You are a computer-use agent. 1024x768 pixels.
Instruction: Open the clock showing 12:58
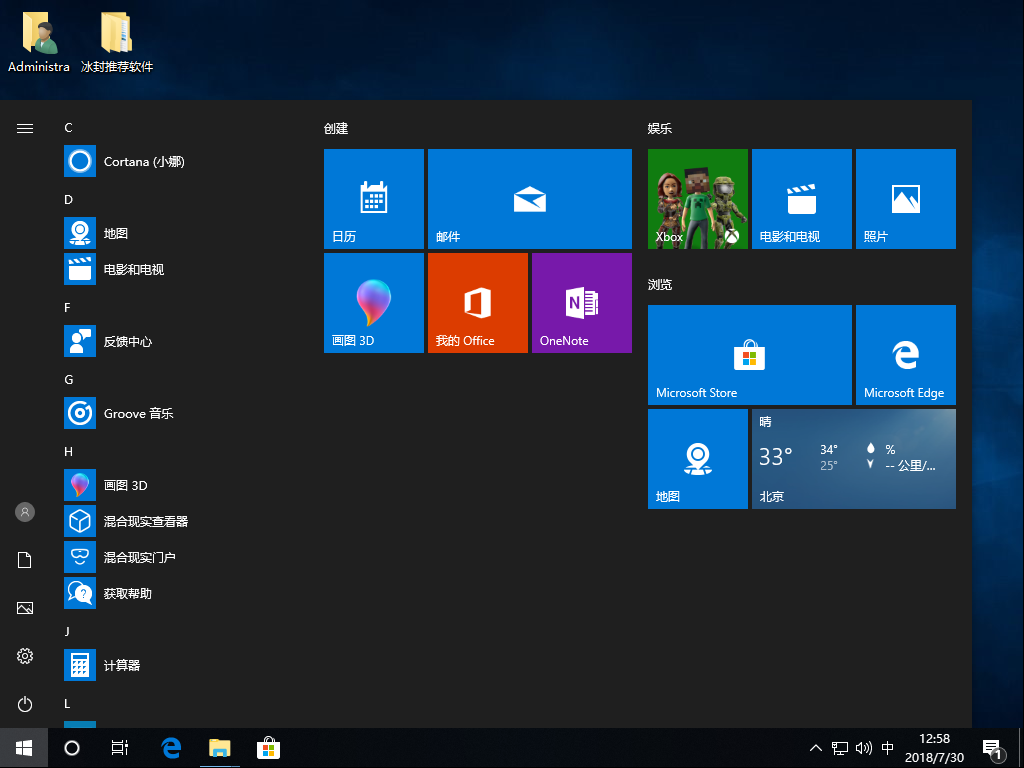coord(935,748)
